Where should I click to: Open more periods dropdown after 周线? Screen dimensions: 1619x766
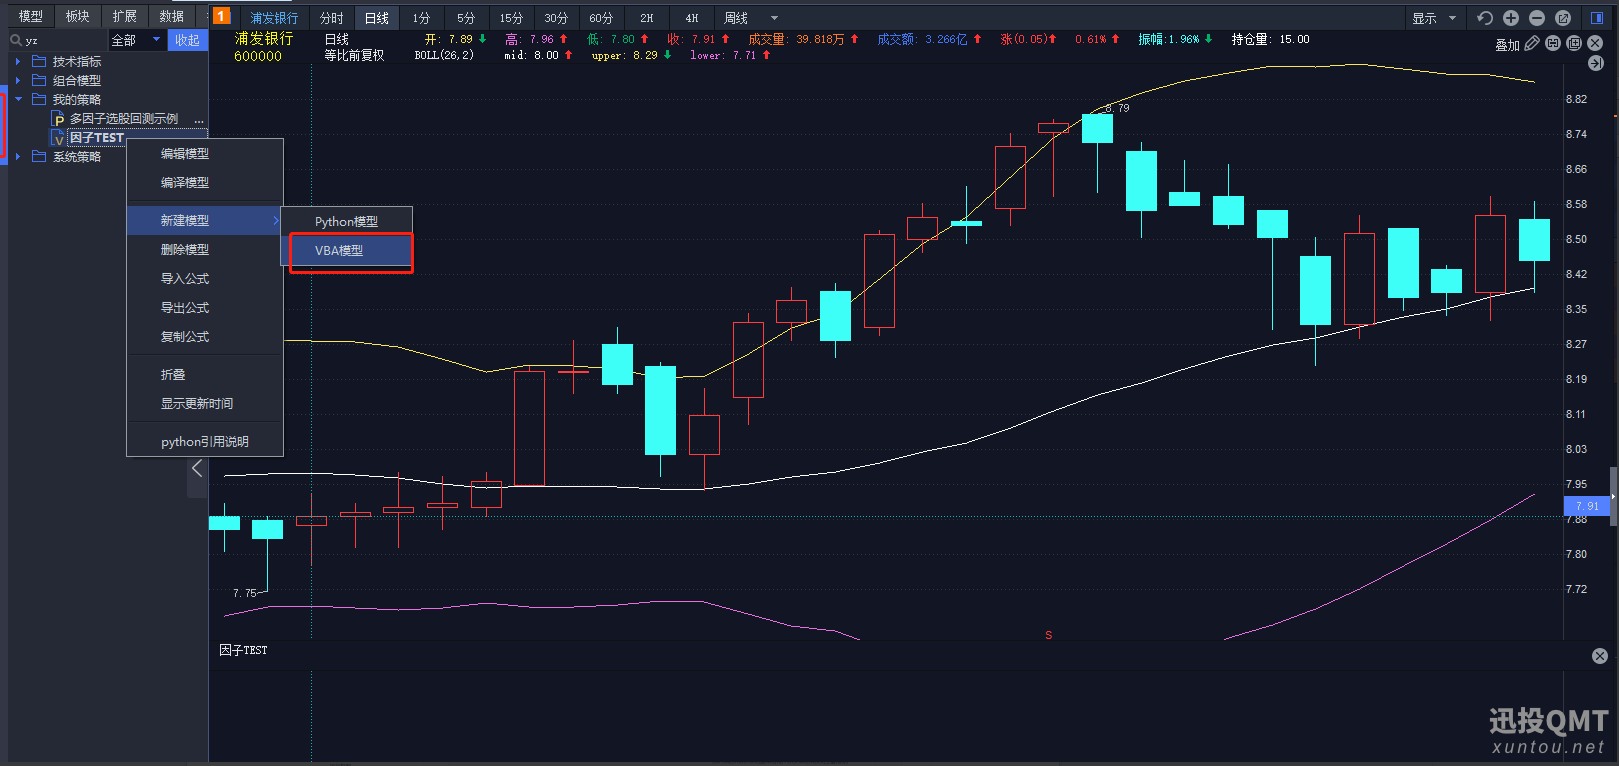tap(774, 18)
